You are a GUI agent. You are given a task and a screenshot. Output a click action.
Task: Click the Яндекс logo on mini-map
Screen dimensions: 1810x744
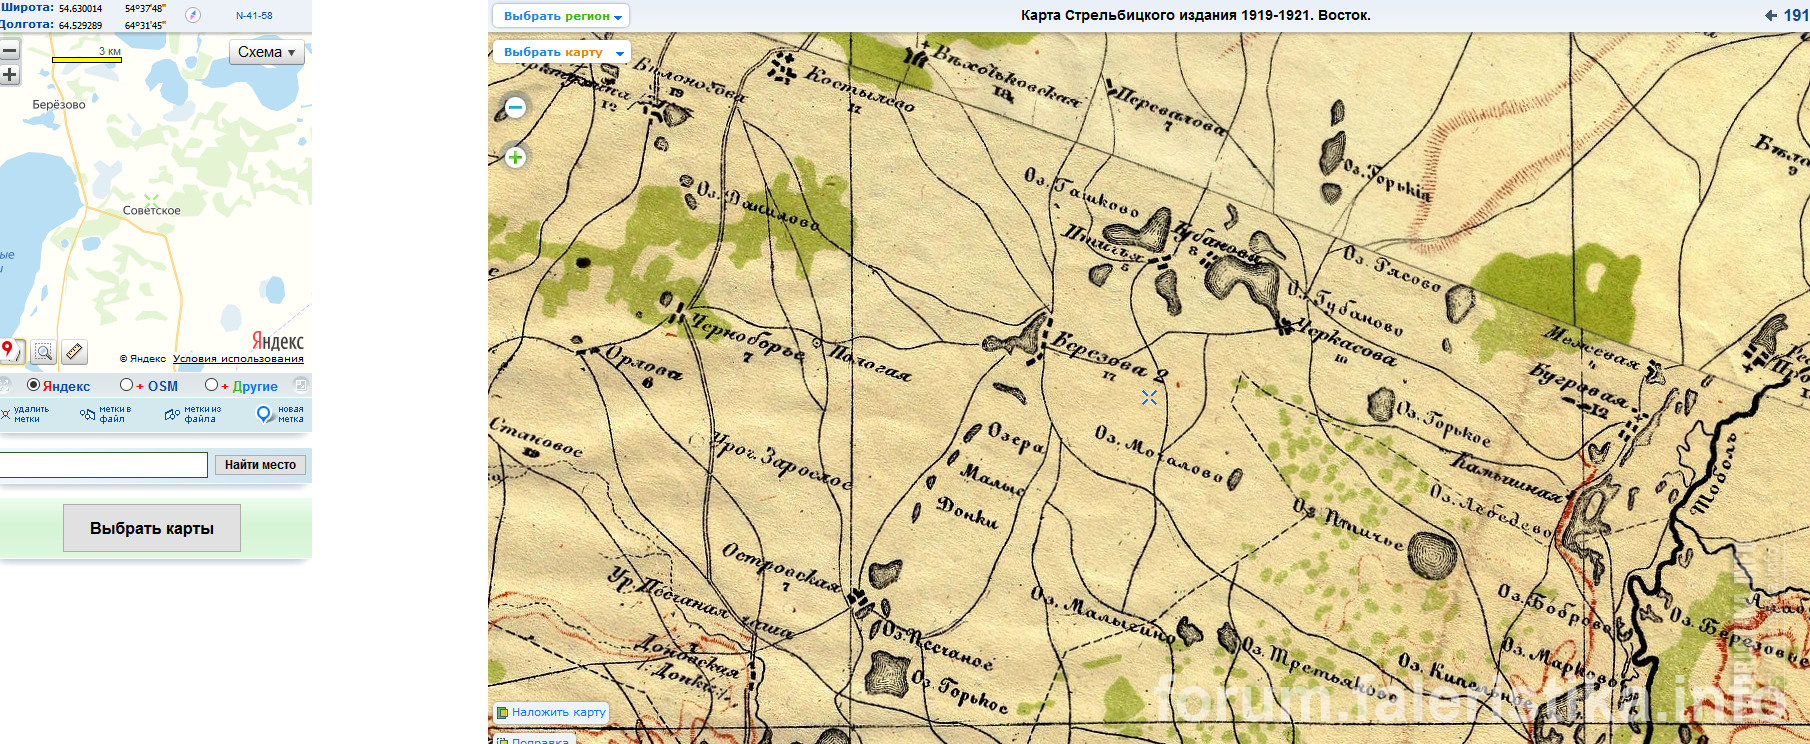point(277,341)
